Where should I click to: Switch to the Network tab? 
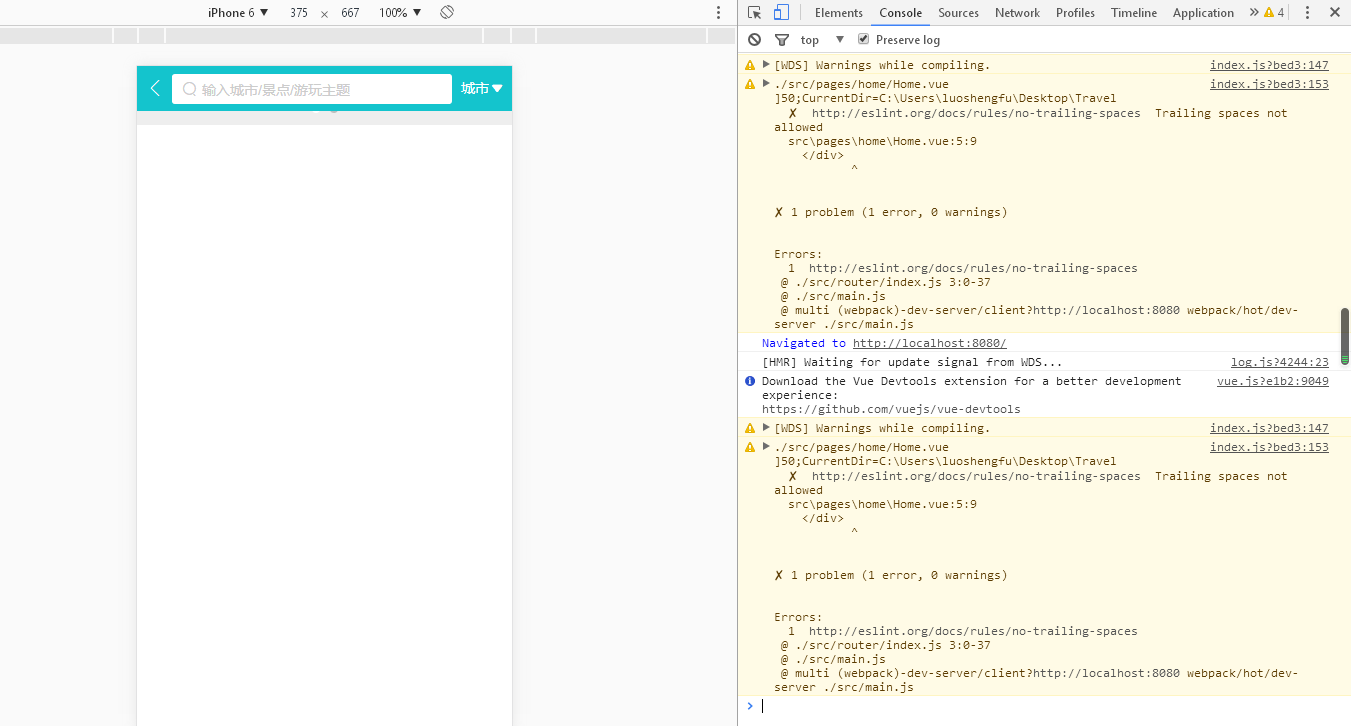(1017, 13)
